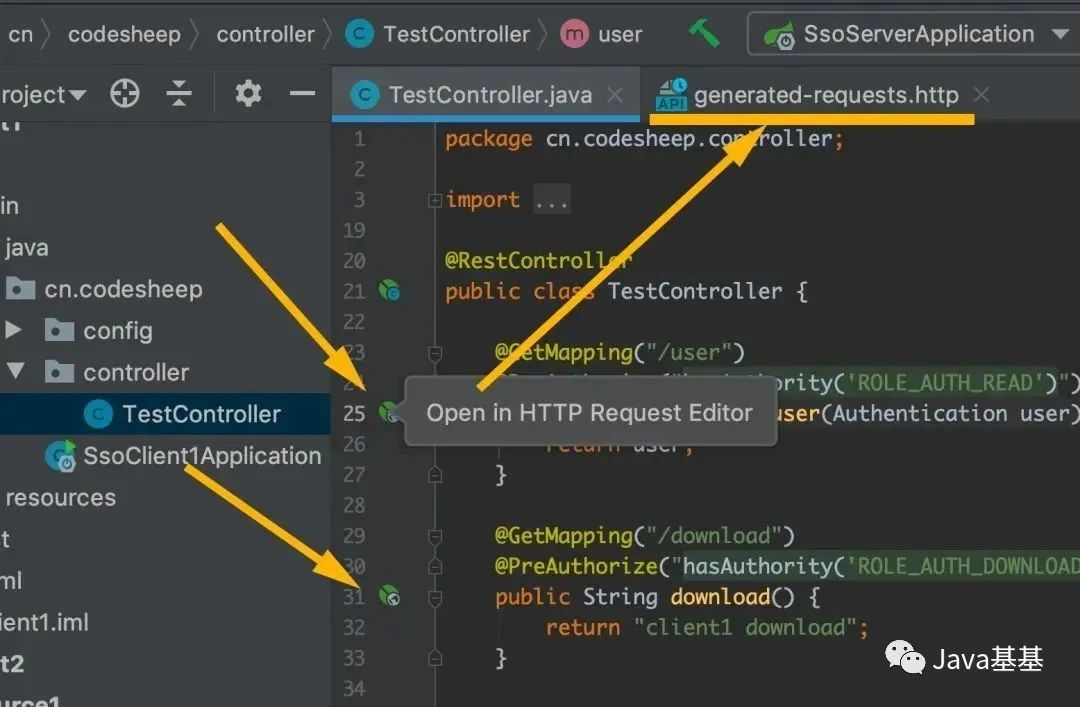Viewport: 1080px width, 707px height.
Task: Expand the config folder
Action: [x=13, y=330]
